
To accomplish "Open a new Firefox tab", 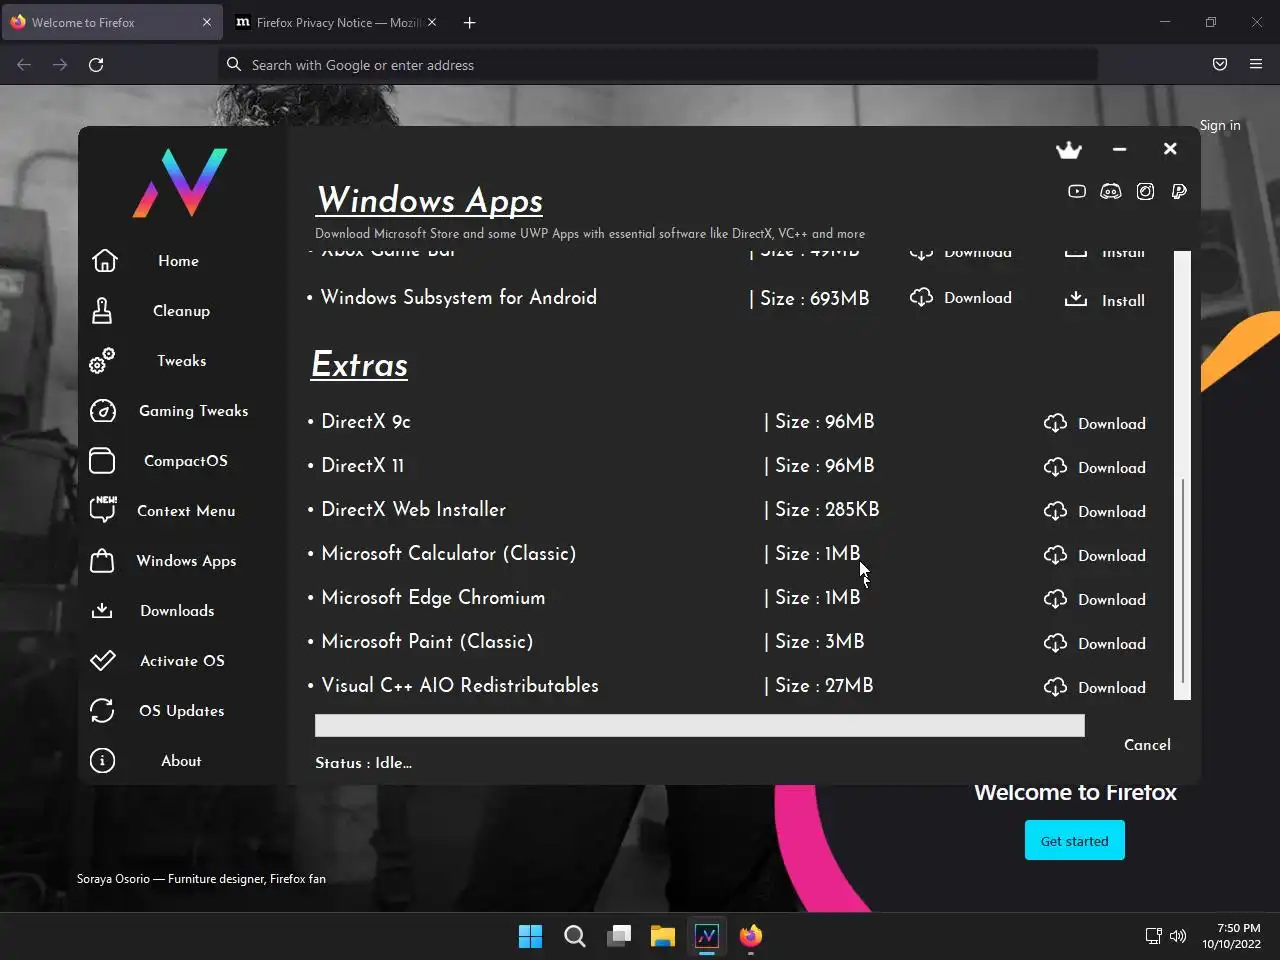I will [x=469, y=22].
